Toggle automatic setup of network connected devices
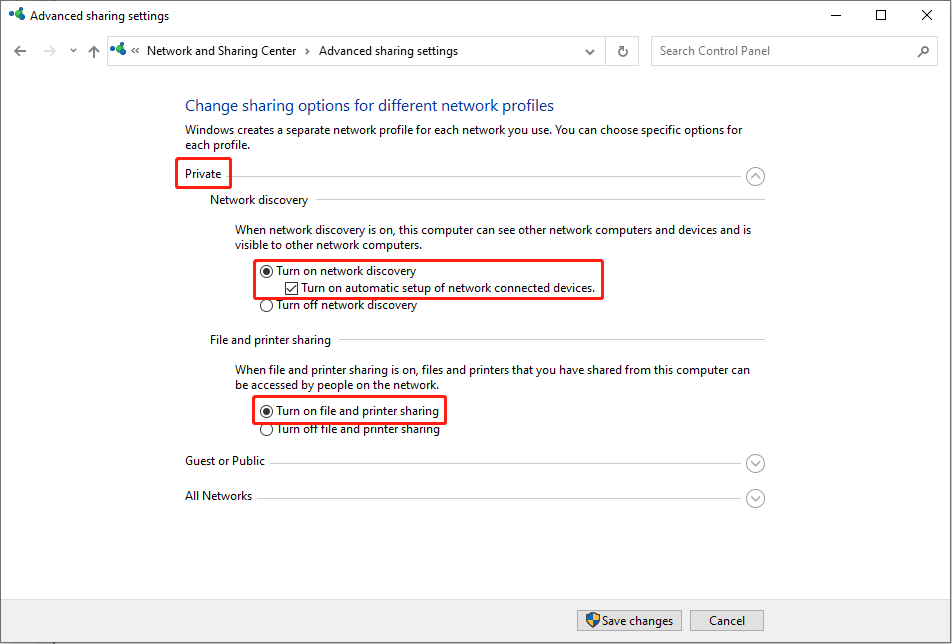 coord(291,288)
